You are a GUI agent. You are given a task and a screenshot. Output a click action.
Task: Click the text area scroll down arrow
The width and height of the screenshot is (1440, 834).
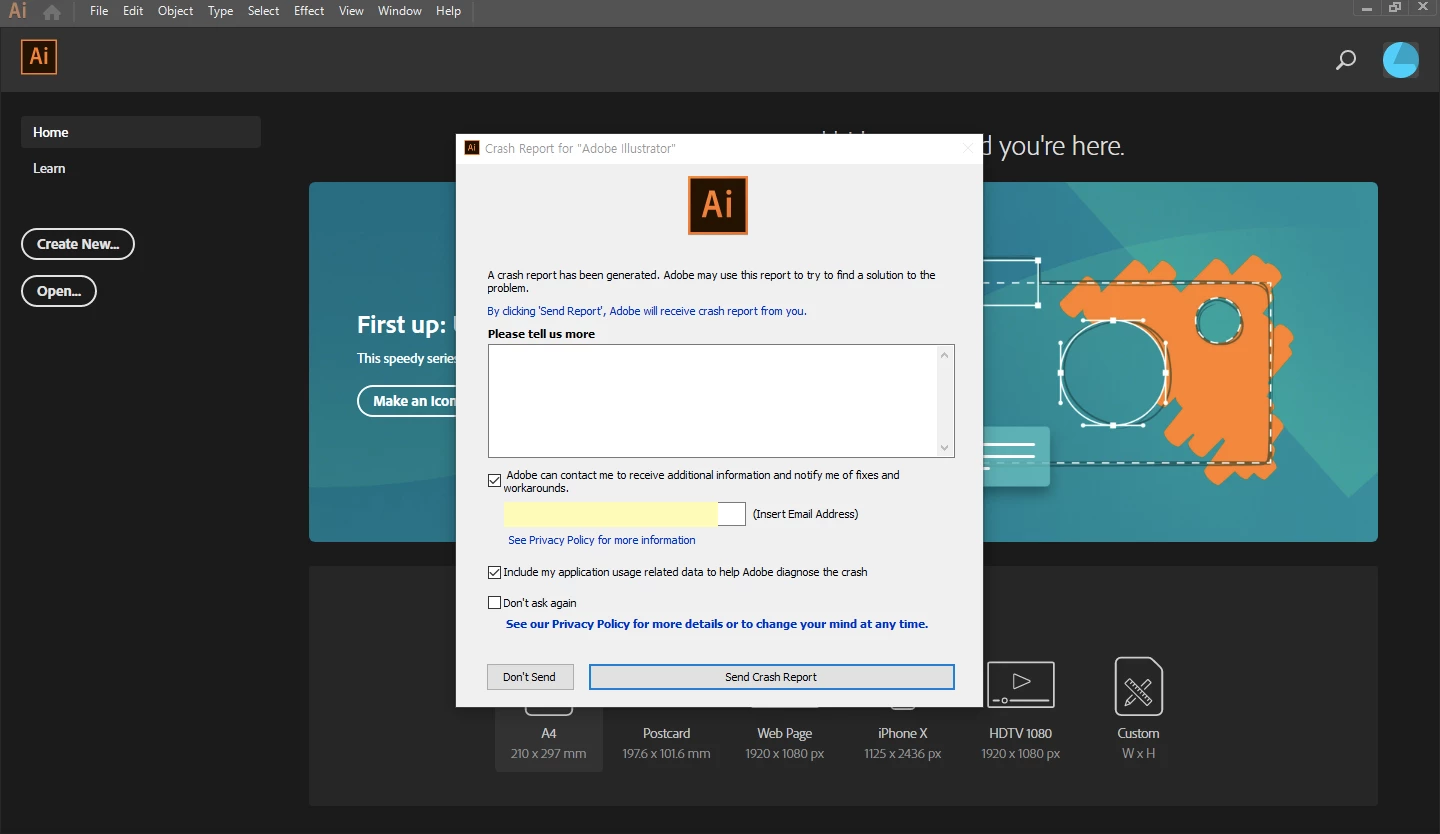tap(945, 449)
